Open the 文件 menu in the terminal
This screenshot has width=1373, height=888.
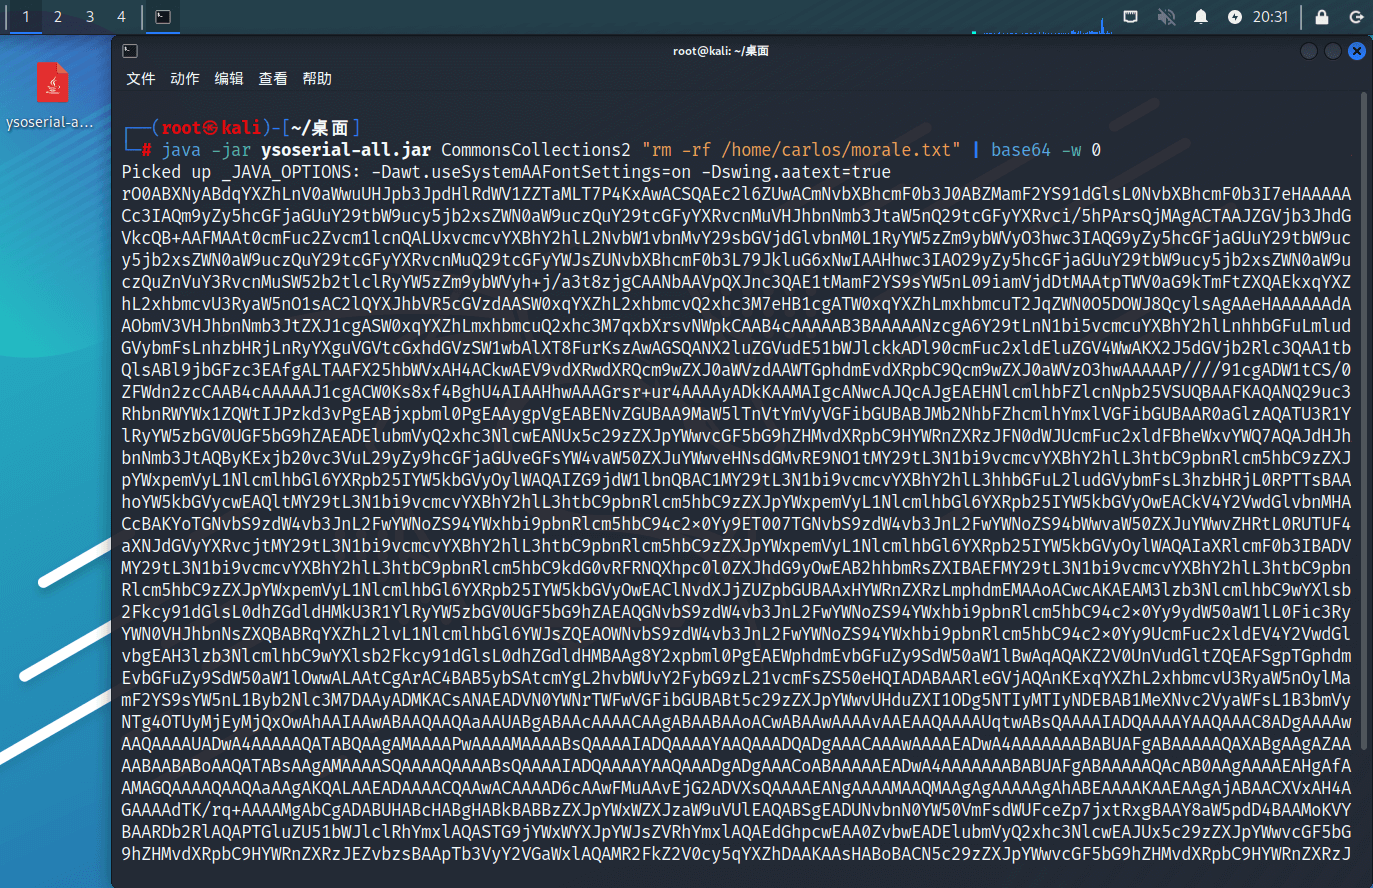141,78
